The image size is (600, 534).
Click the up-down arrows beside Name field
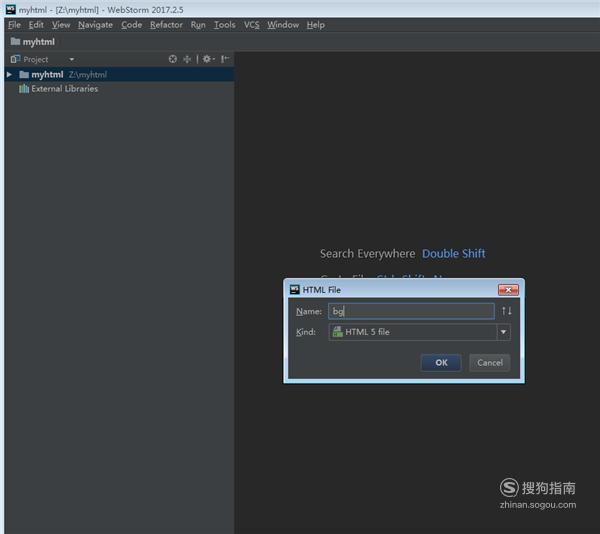pyautogui.click(x=507, y=311)
